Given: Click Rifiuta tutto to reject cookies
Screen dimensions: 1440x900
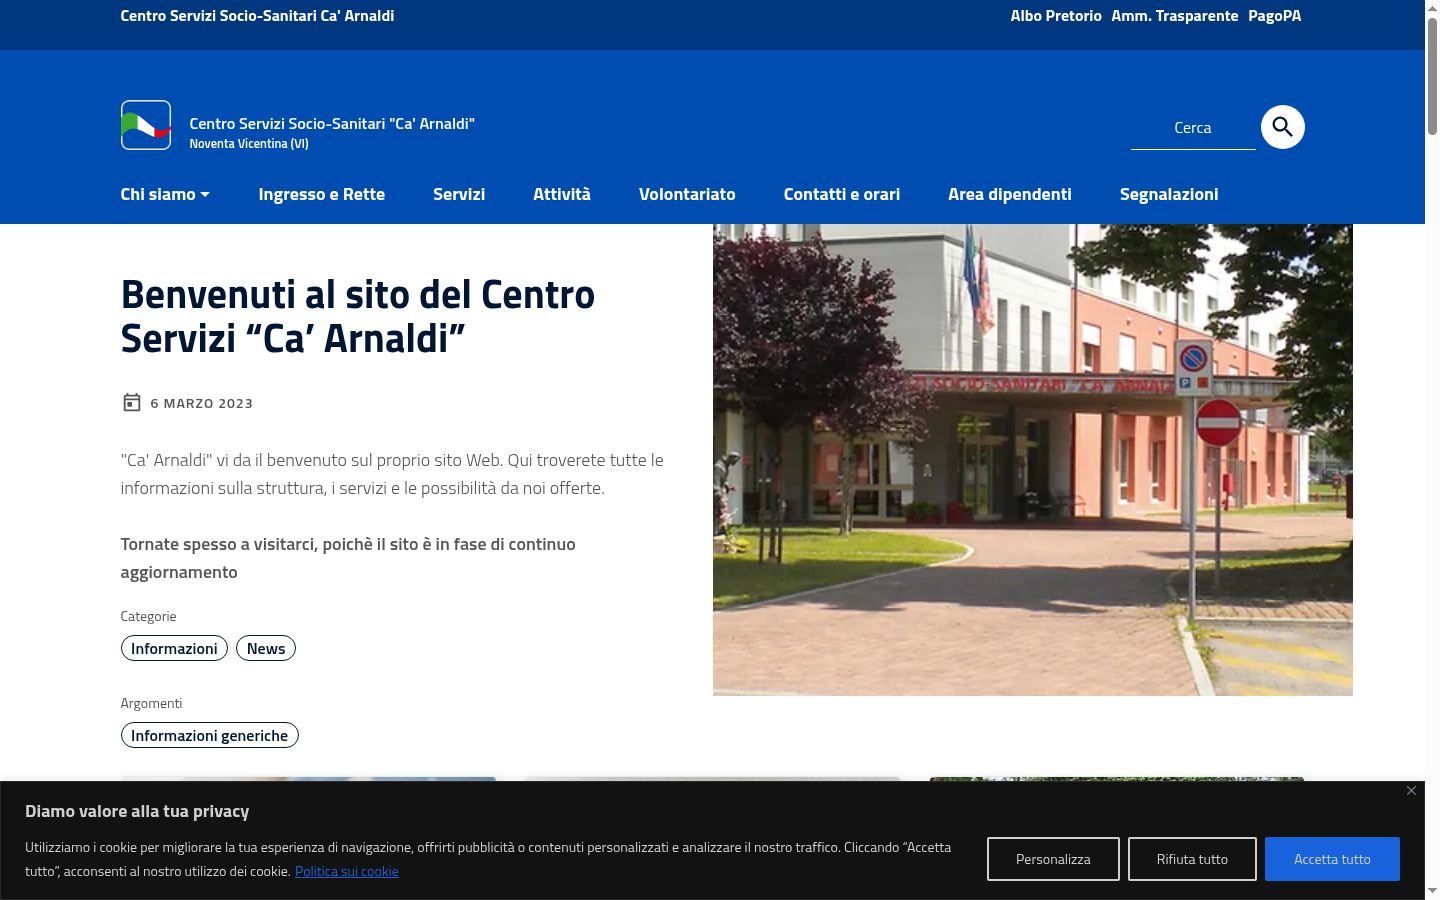Looking at the screenshot, I should [x=1192, y=859].
